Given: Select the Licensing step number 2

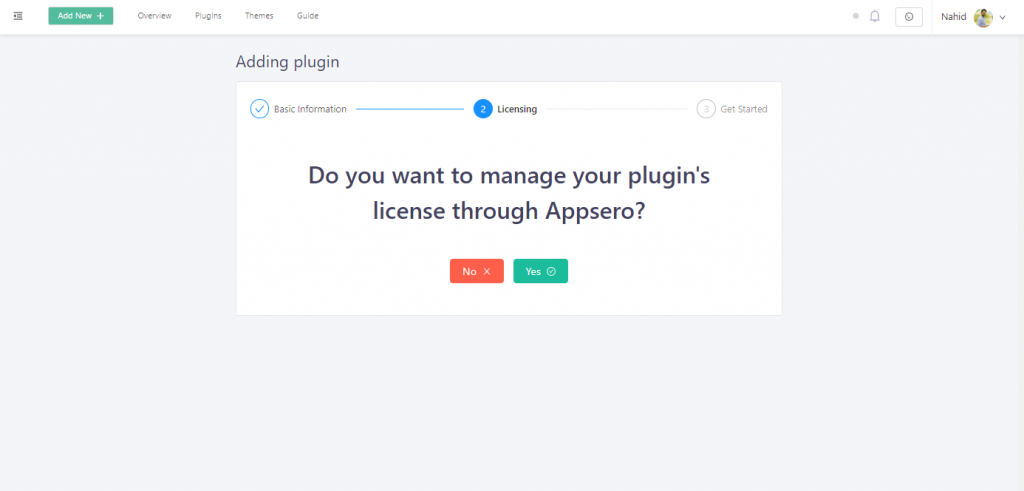Looking at the screenshot, I should pyautogui.click(x=483, y=109).
